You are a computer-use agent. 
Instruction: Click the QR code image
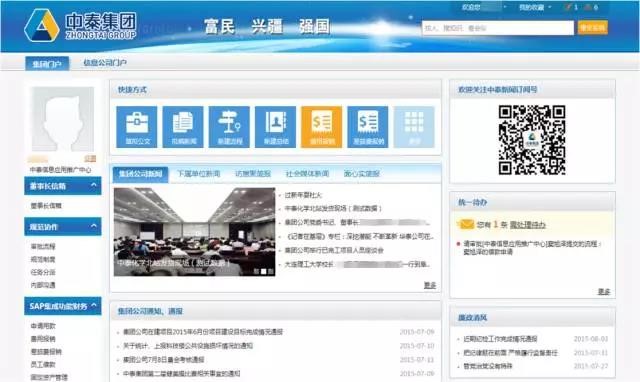532,140
